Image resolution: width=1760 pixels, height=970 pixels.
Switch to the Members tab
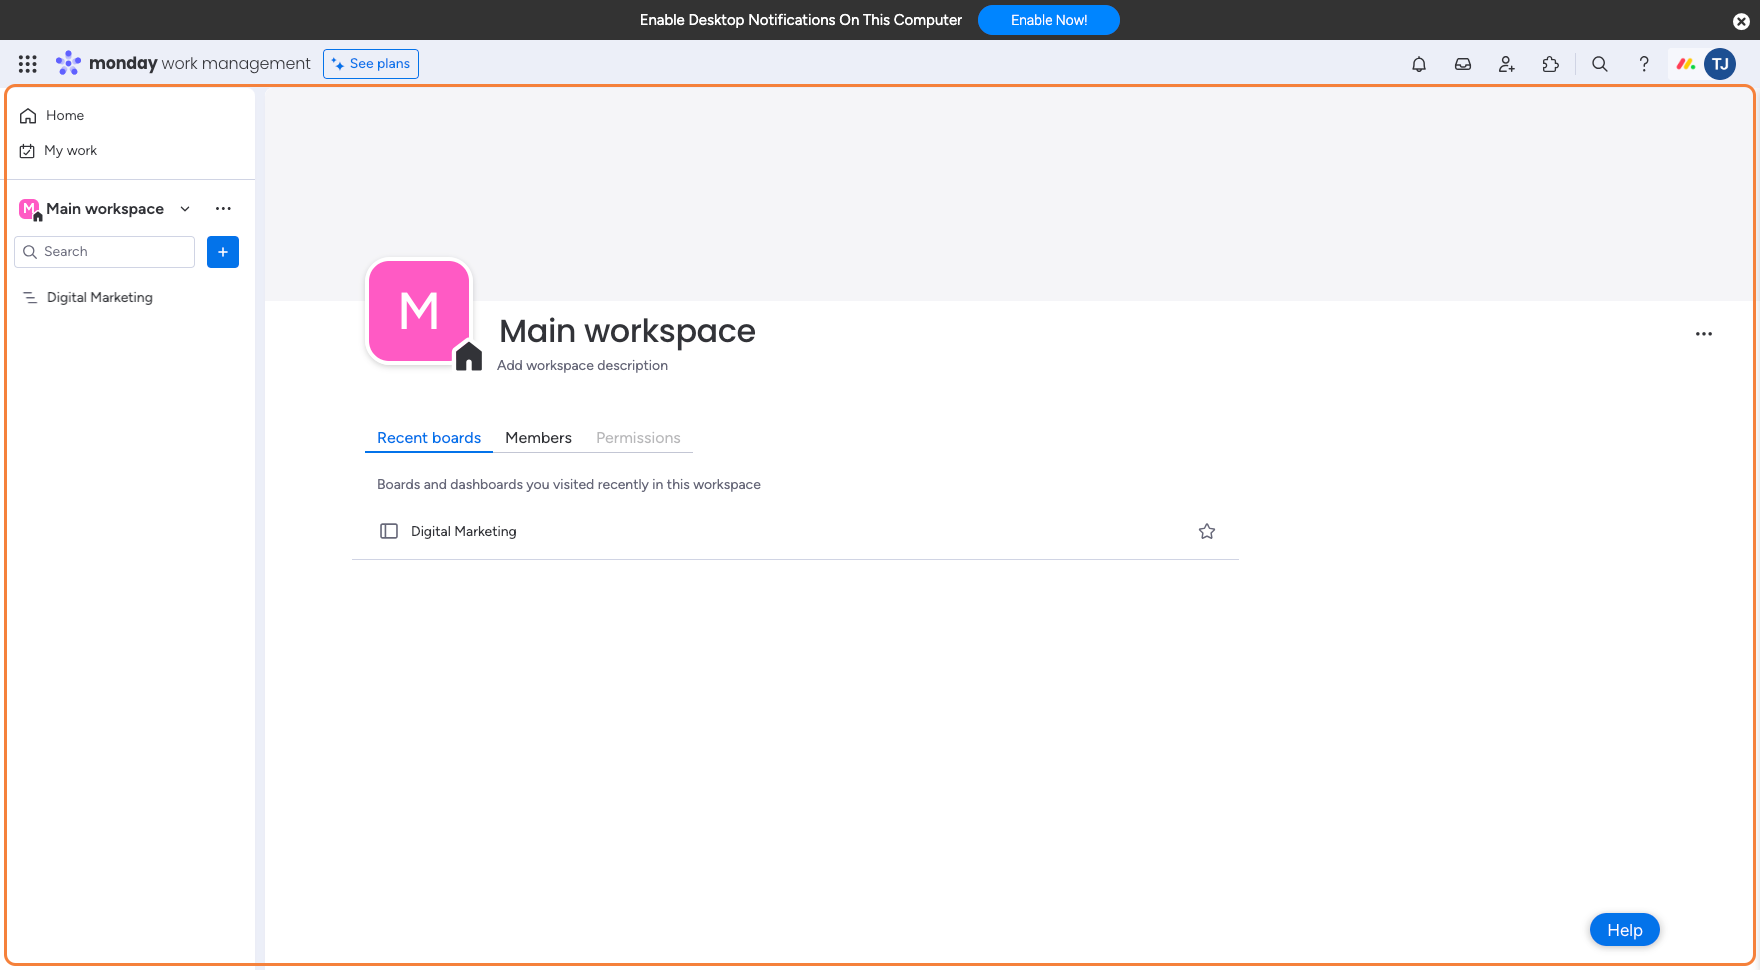[538, 438]
